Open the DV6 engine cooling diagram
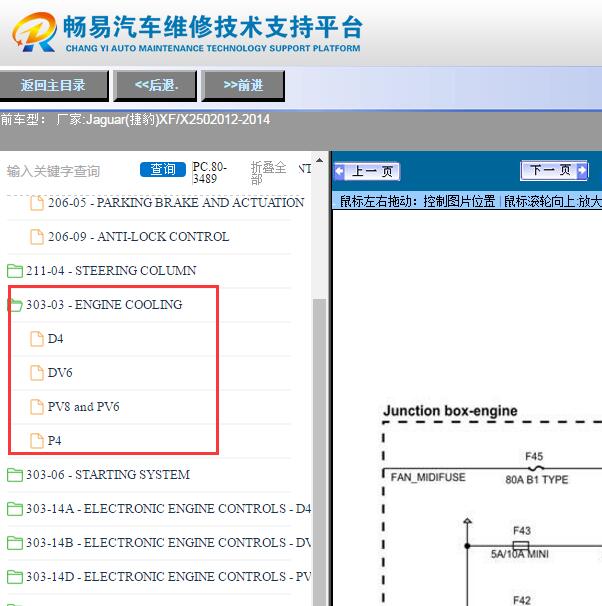The image size is (602, 606). pyautogui.click(x=60, y=373)
